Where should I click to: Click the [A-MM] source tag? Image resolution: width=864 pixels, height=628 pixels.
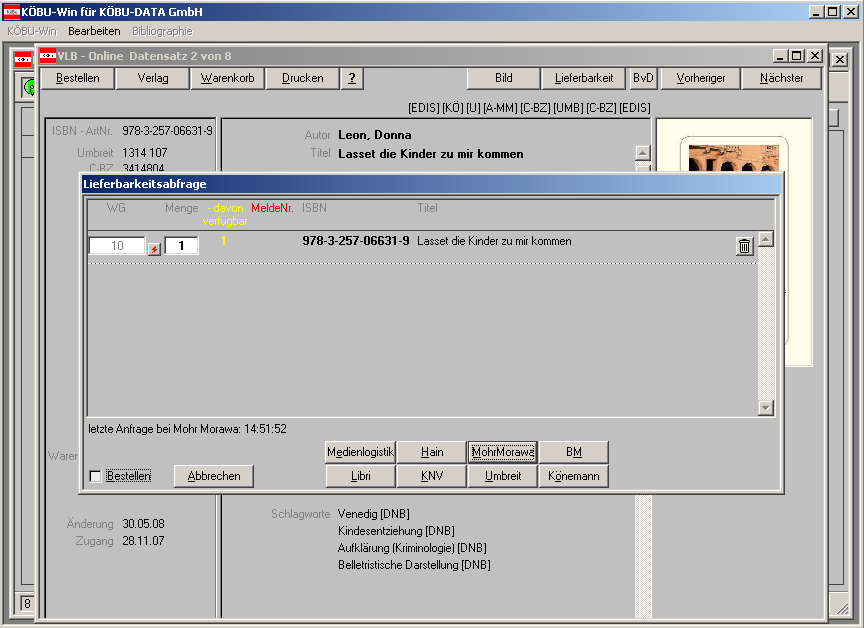pyautogui.click(x=500, y=108)
